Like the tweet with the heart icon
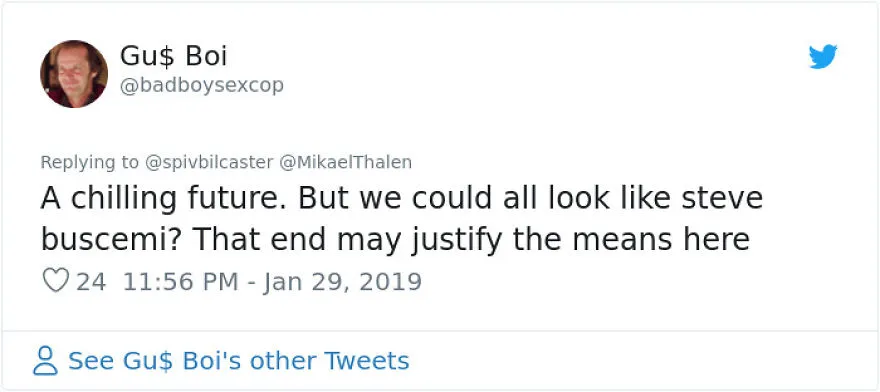The width and height of the screenshot is (880, 392). [56, 280]
